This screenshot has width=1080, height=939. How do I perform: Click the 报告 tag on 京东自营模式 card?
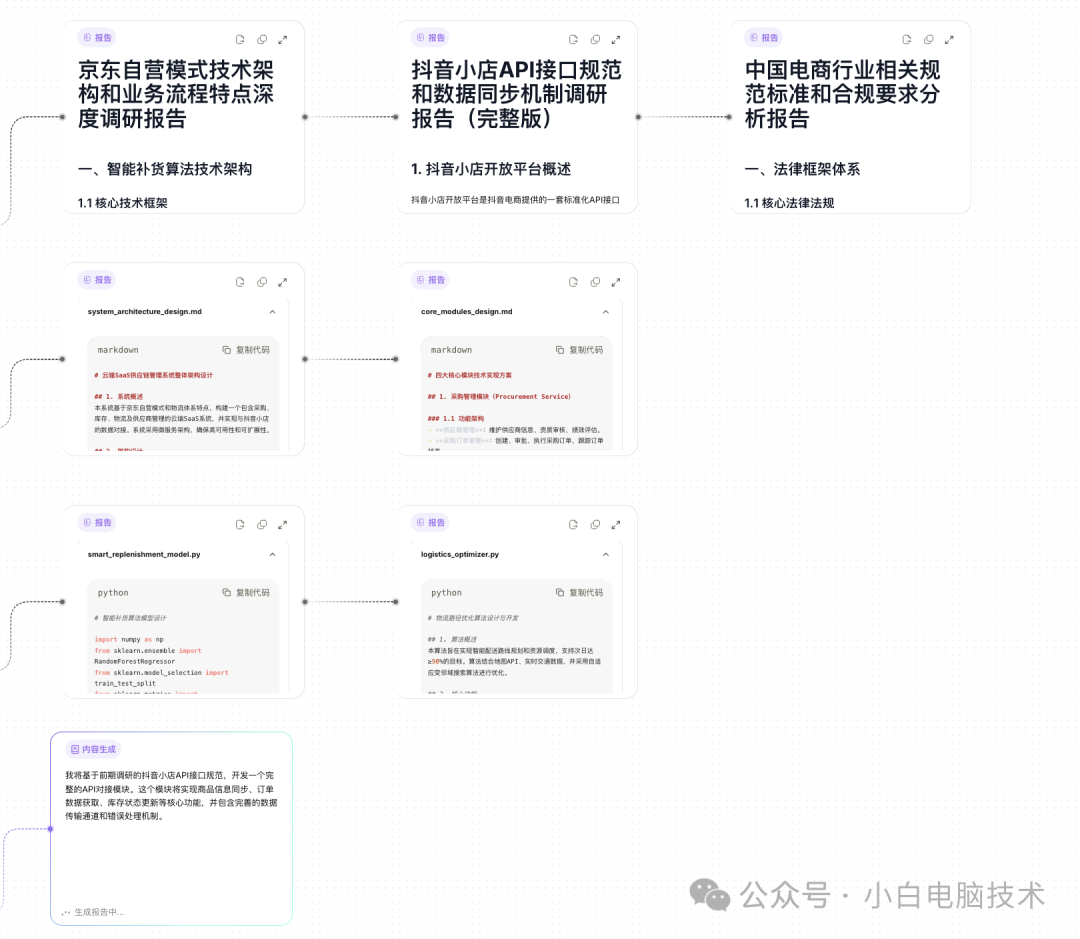[x=97, y=38]
